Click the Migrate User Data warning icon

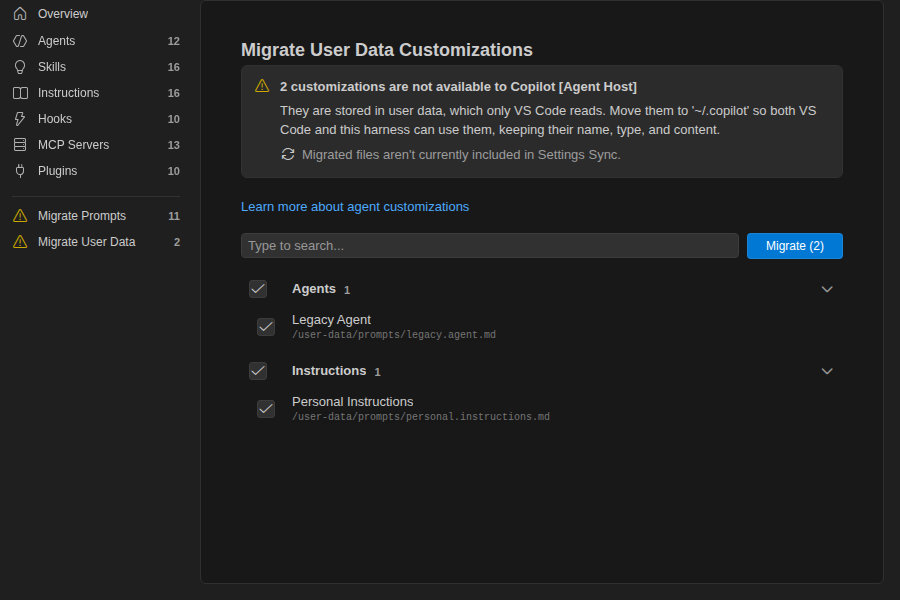20,242
